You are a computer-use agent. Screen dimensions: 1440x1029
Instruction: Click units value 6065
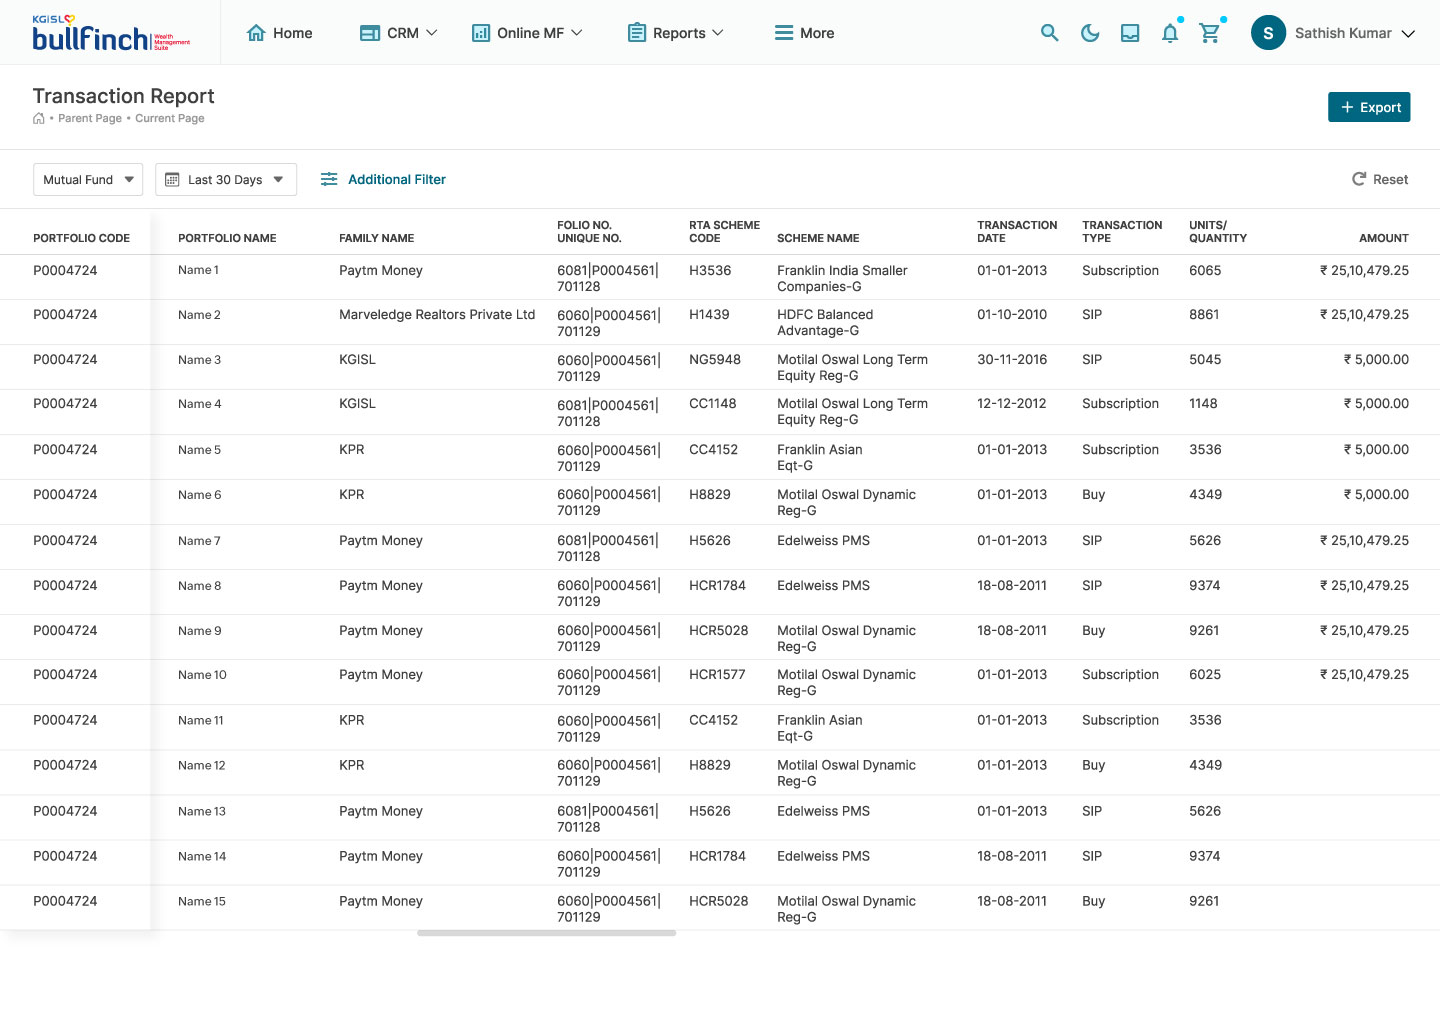[x=1205, y=270]
